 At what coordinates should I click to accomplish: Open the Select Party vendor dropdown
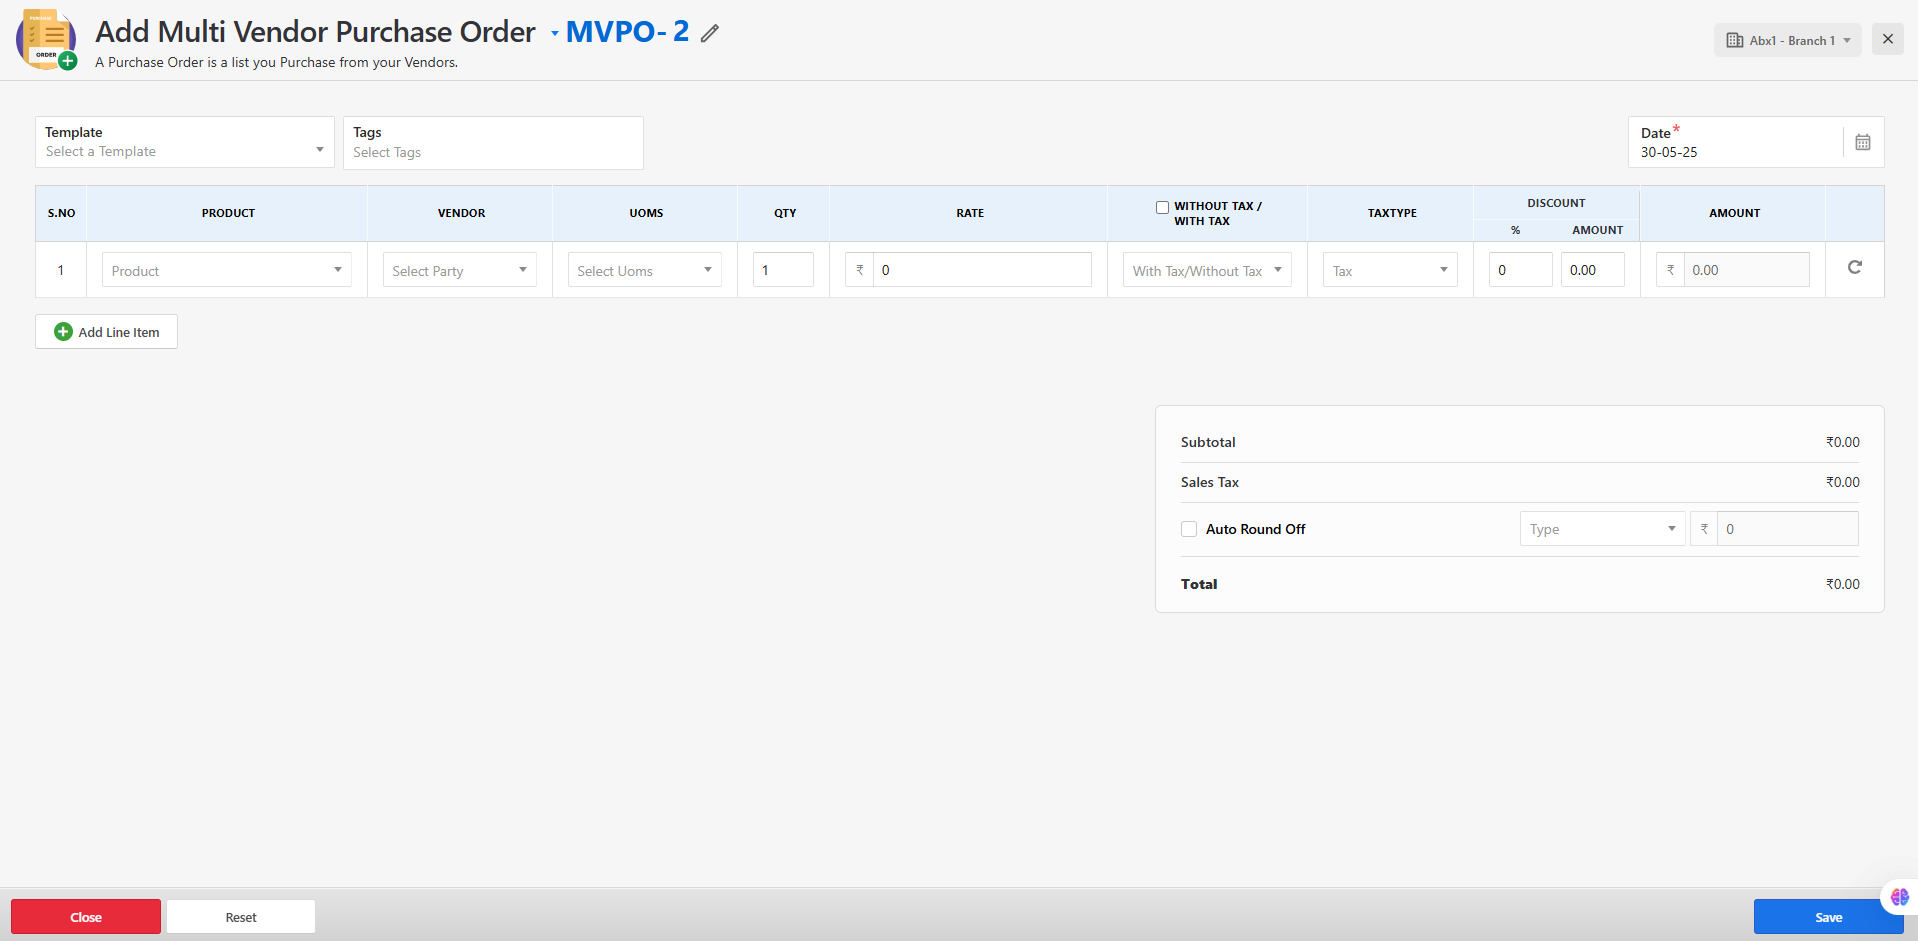click(x=459, y=270)
